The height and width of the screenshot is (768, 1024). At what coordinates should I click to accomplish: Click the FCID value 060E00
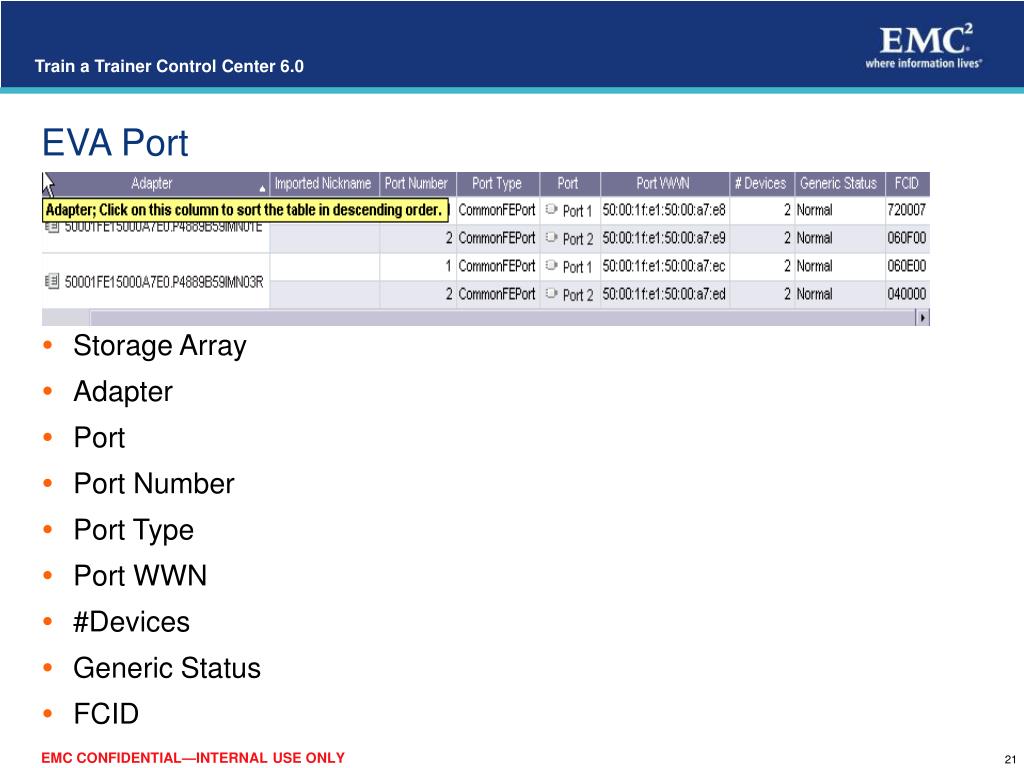click(x=906, y=266)
